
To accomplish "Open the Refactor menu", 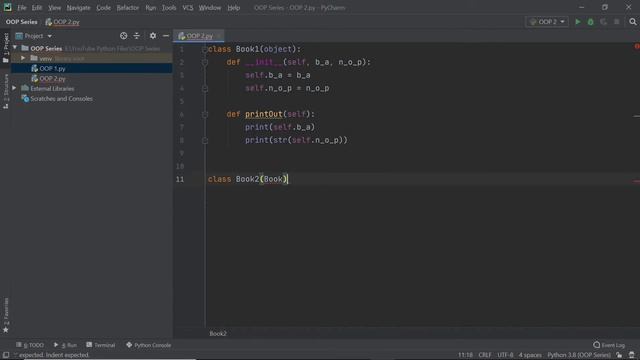I will pyautogui.click(x=128, y=8).
